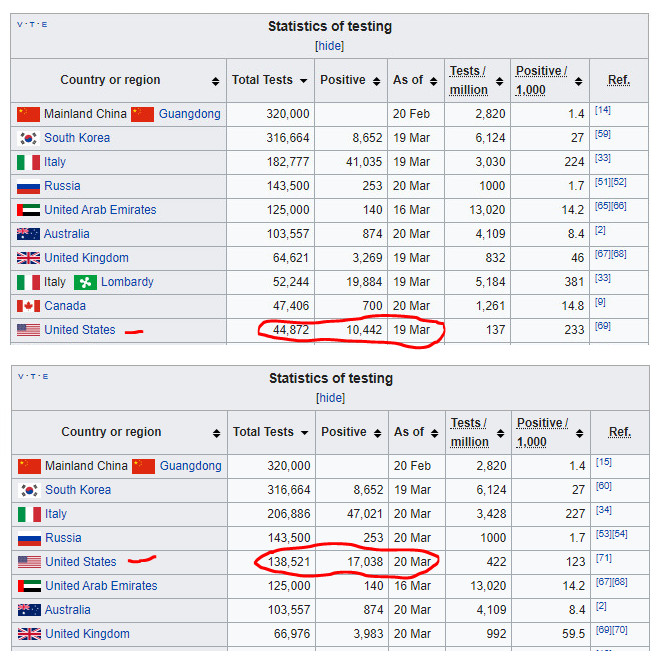Click United States flag in top table

(x=29, y=330)
